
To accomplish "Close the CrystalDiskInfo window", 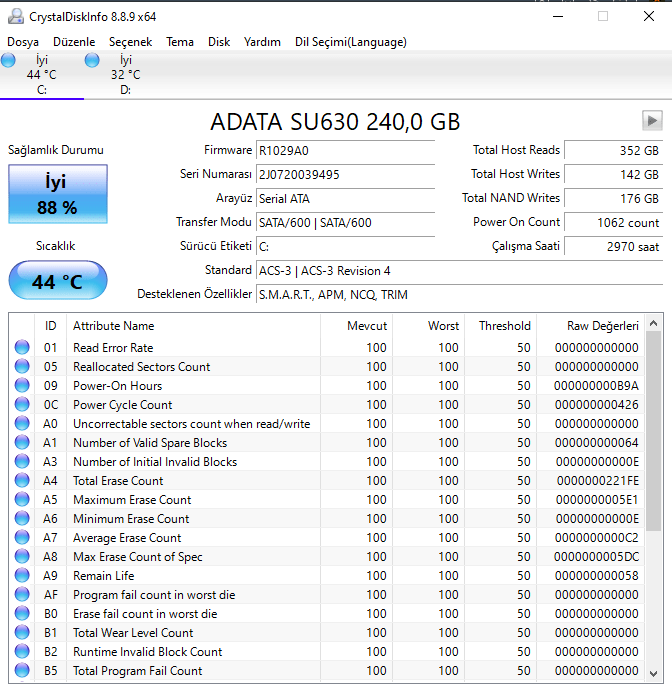I will click(x=649, y=16).
